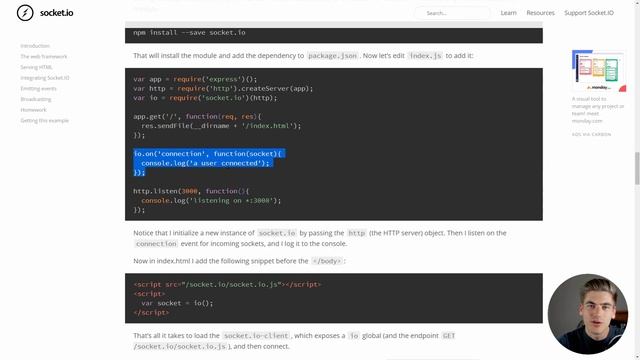The width and height of the screenshot is (640, 360).
Task: Click console.log('a user connected') line
Action: pyautogui.click(x=205, y=163)
